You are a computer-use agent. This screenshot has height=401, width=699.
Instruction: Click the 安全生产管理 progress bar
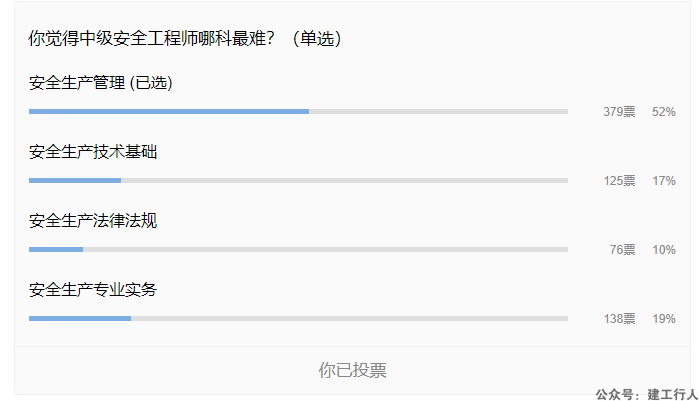(x=298, y=111)
